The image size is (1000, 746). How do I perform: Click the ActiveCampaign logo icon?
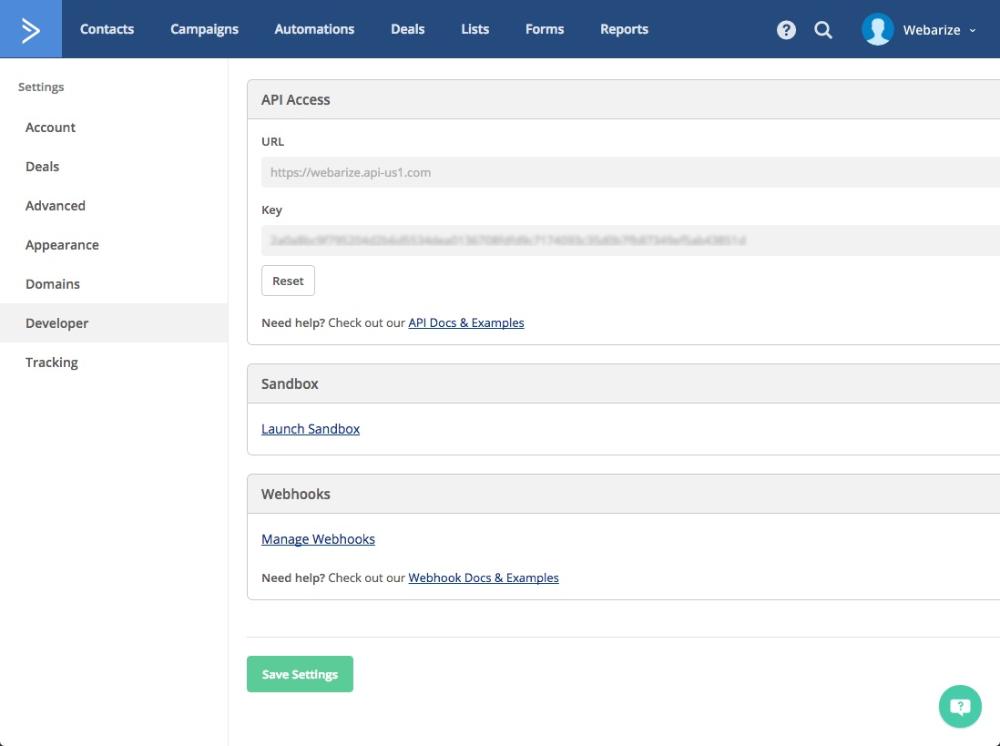pyautogui.click(x=31, y=29)
